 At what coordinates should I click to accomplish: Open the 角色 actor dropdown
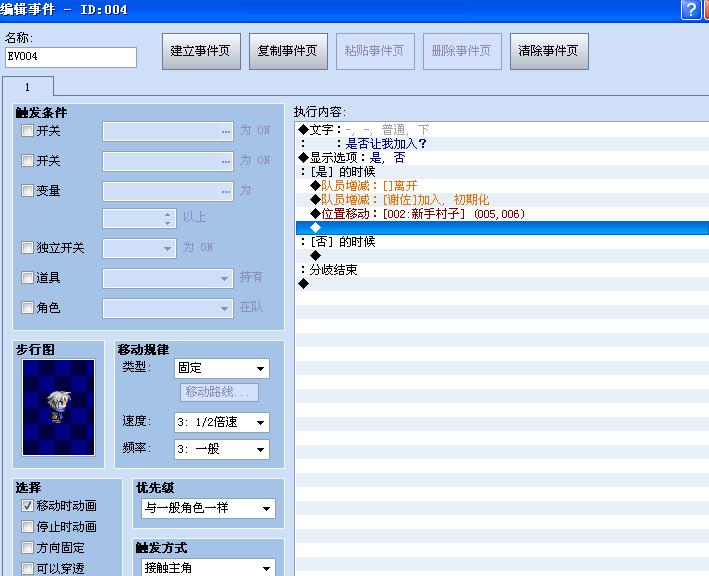pos(168,308)
